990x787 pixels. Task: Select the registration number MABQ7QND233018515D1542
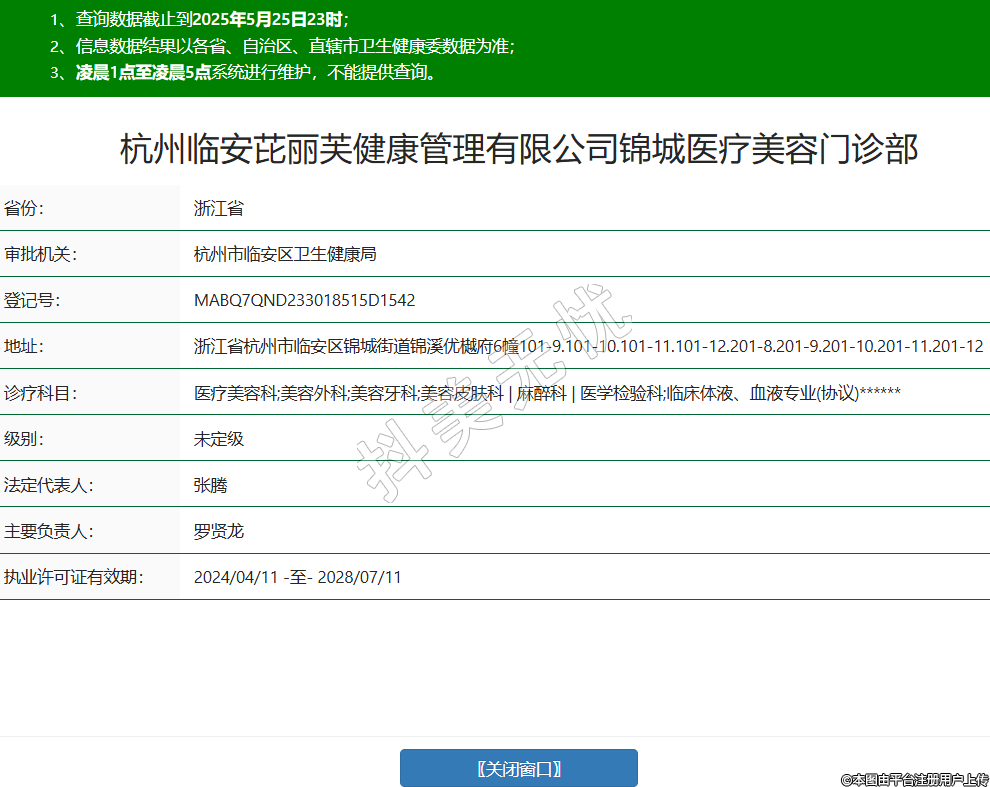304,300
